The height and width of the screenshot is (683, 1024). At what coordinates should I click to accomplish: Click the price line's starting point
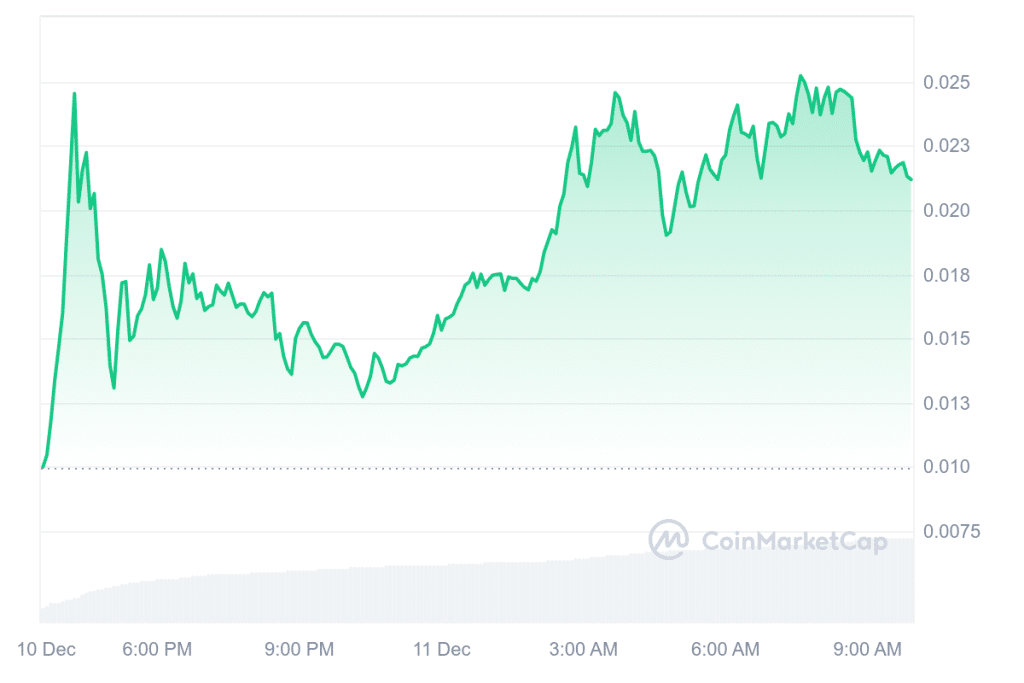click(42, 467)
